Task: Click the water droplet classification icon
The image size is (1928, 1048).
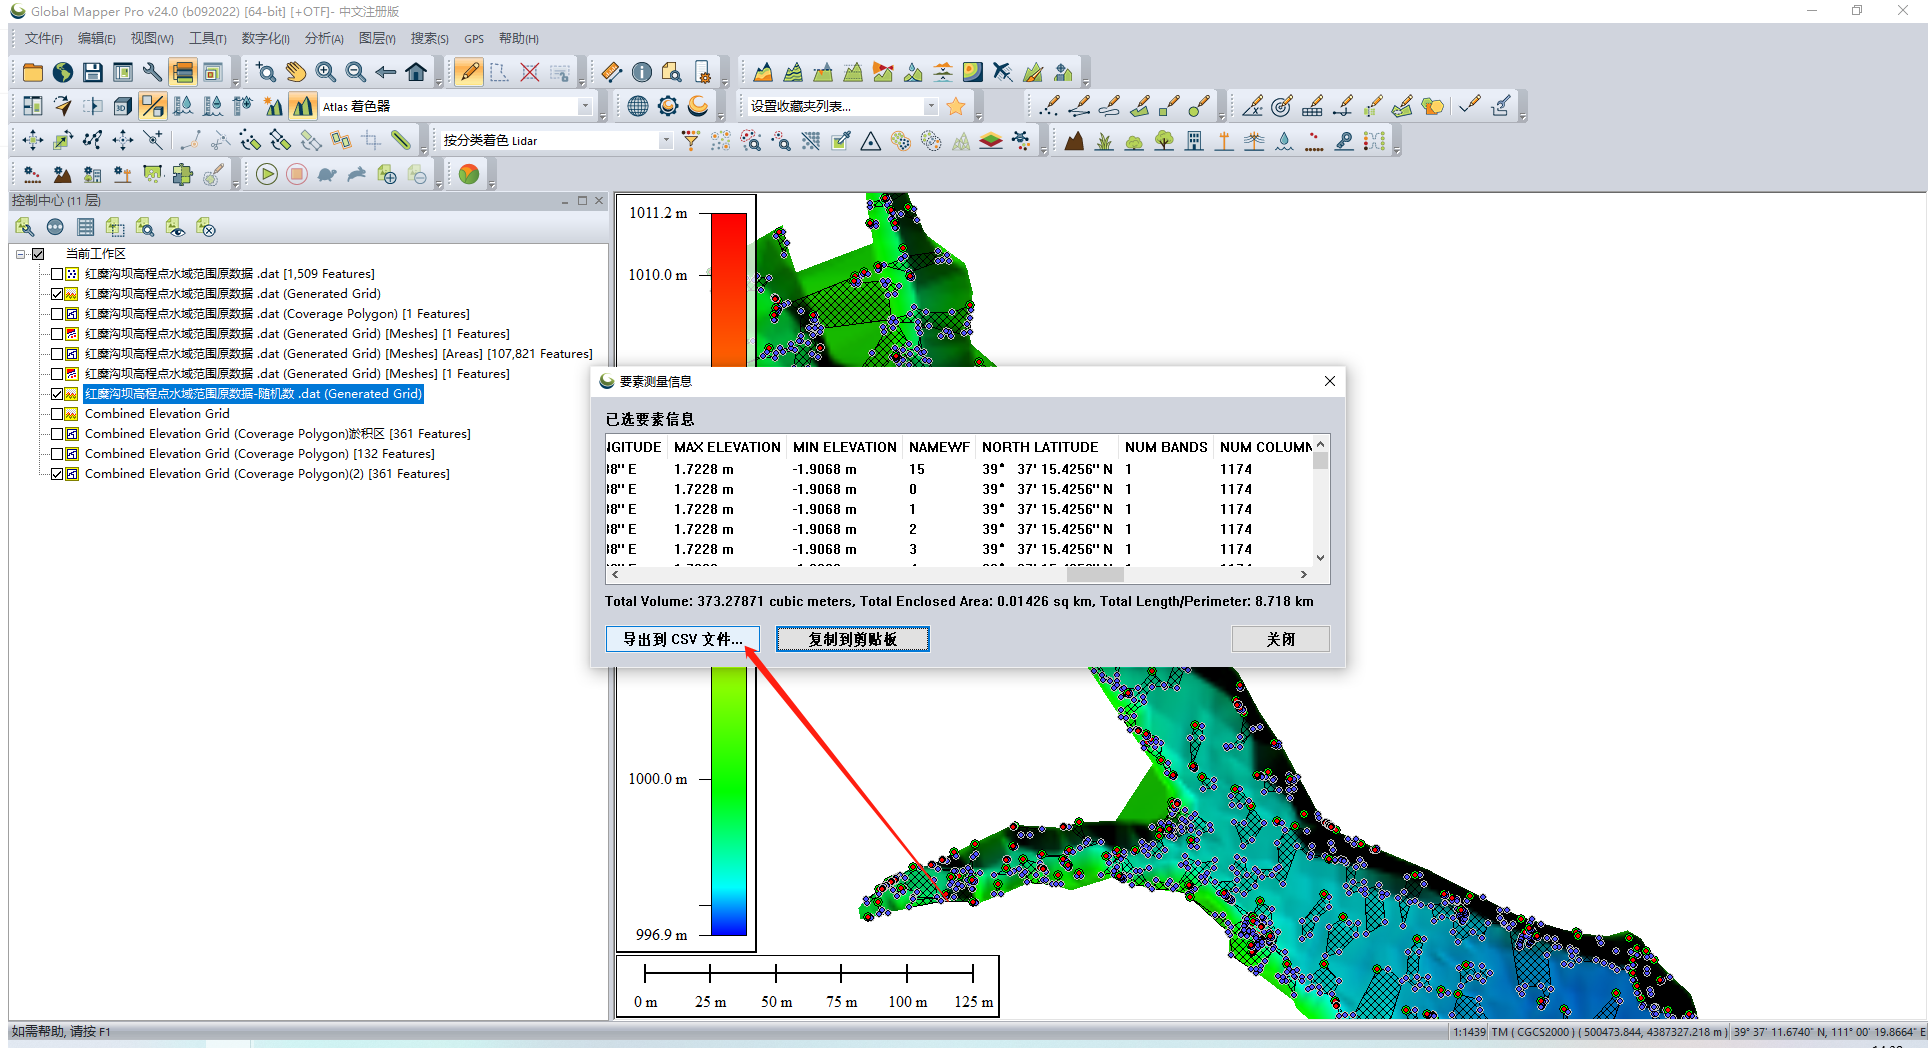Action: click(x=1284, y=141)
